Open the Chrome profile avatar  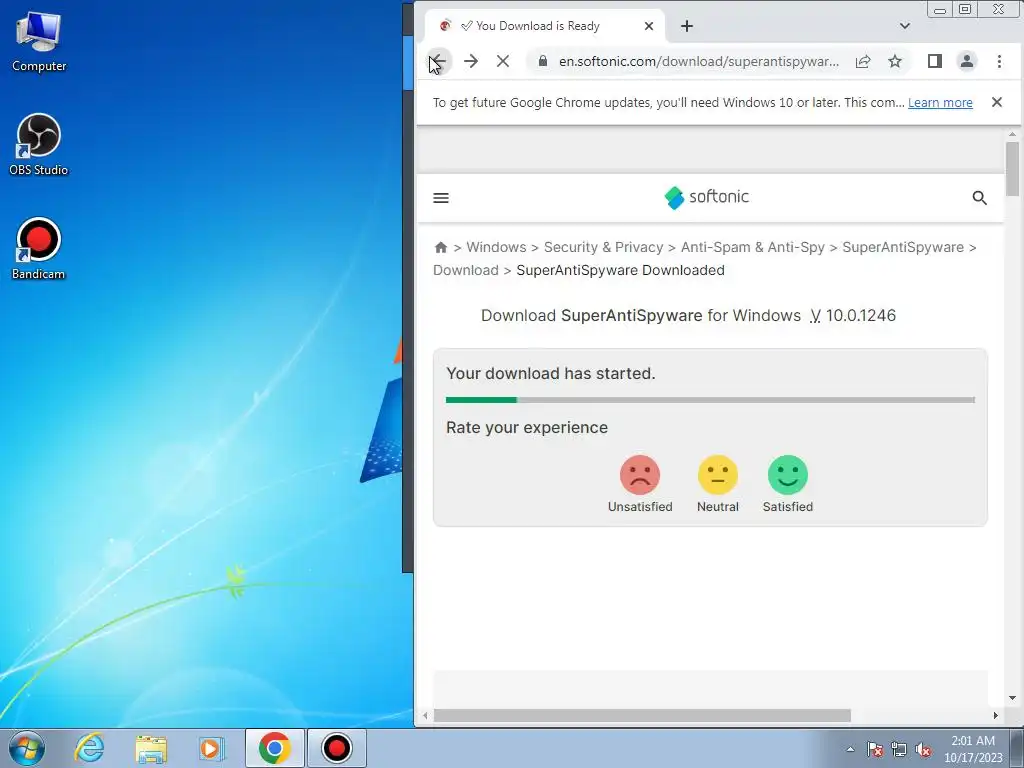tap(967, 61)
